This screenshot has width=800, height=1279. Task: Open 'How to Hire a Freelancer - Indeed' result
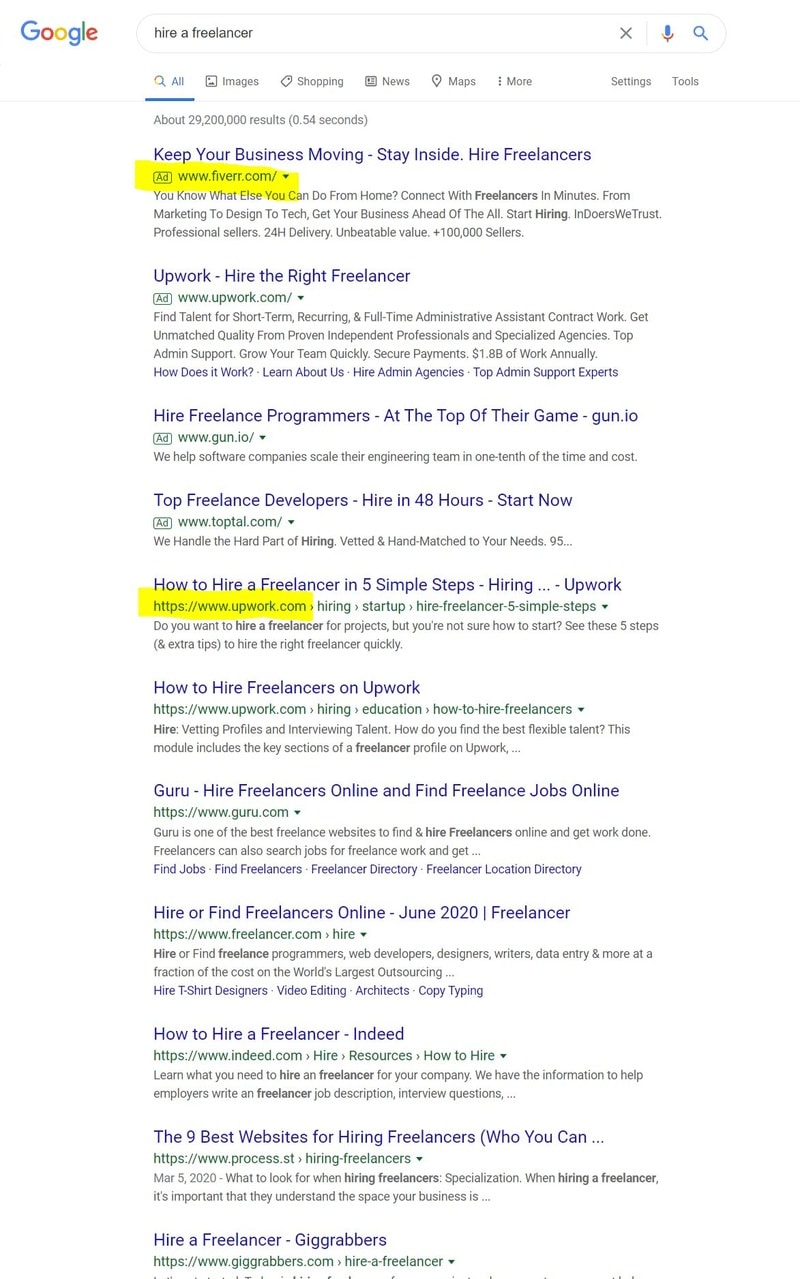click(x=279, y=1034)
